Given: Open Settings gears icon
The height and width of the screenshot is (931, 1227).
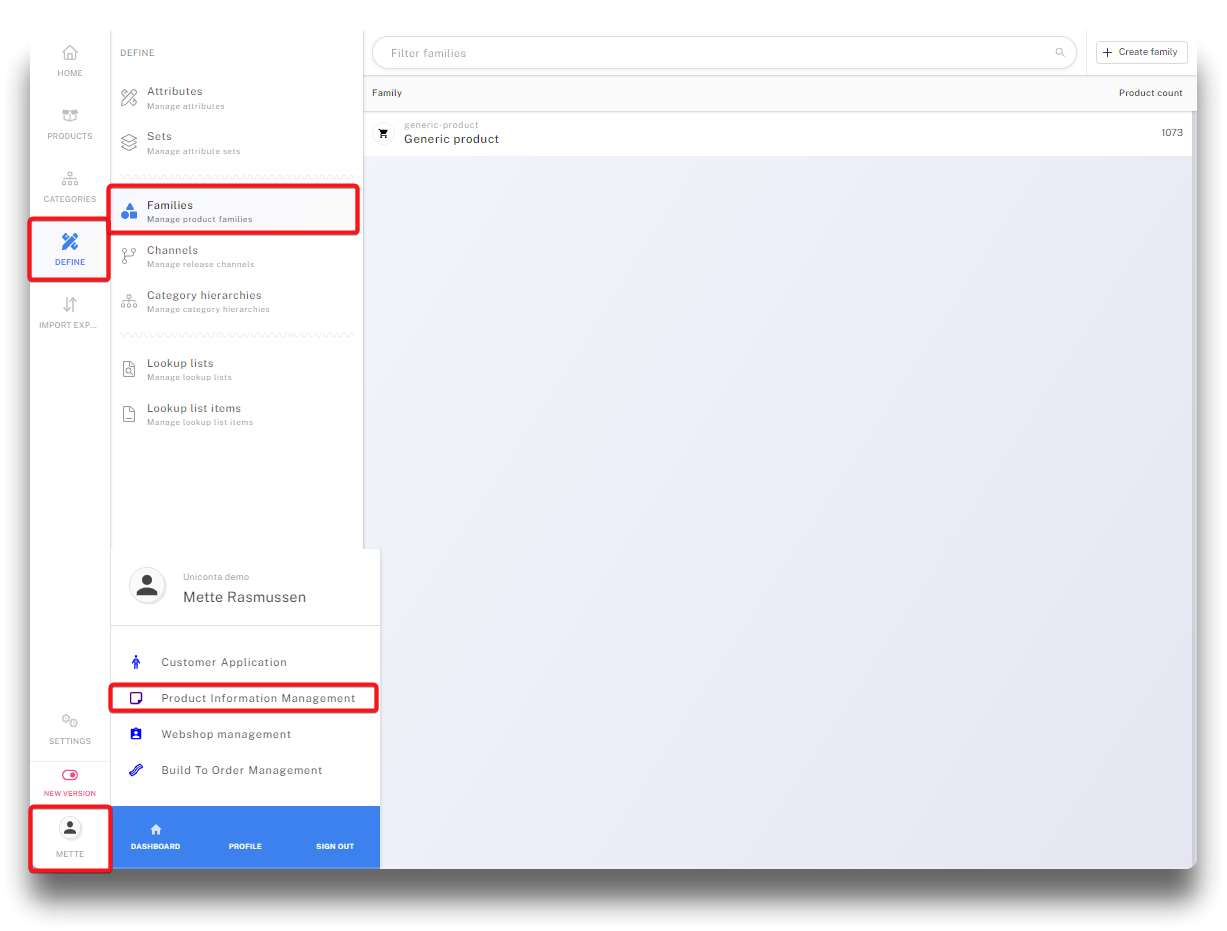Looking at the screenshot, I should click(x=70, y=721).
